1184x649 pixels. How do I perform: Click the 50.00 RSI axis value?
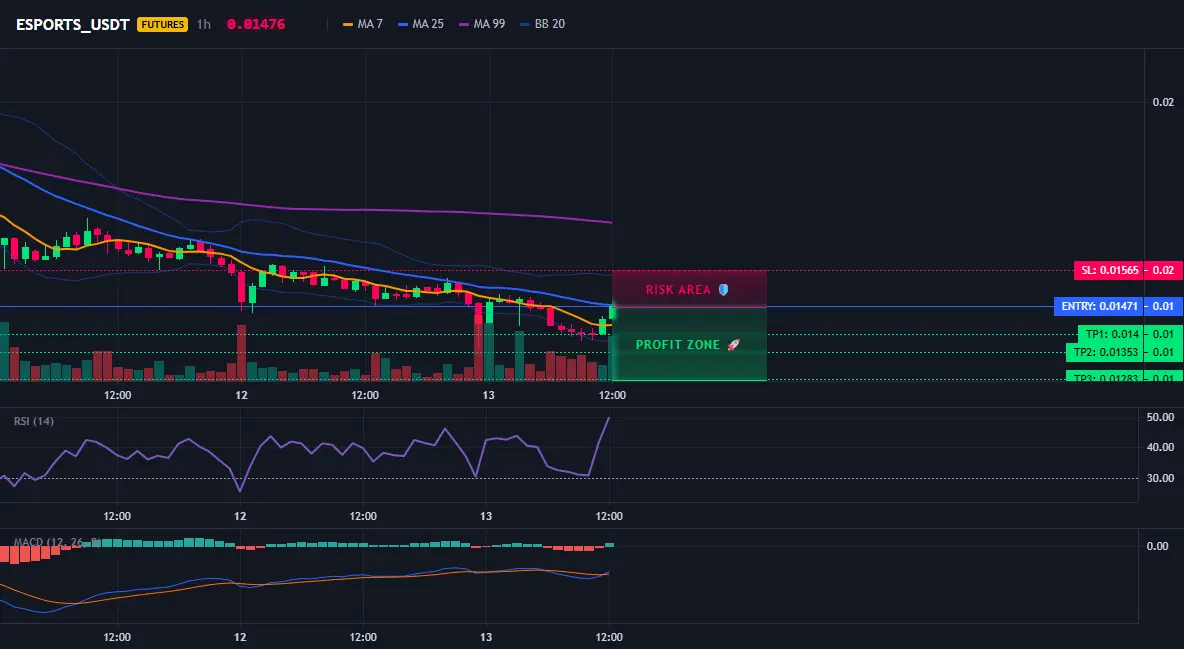pyautogui.click(x=1160, y=417)
